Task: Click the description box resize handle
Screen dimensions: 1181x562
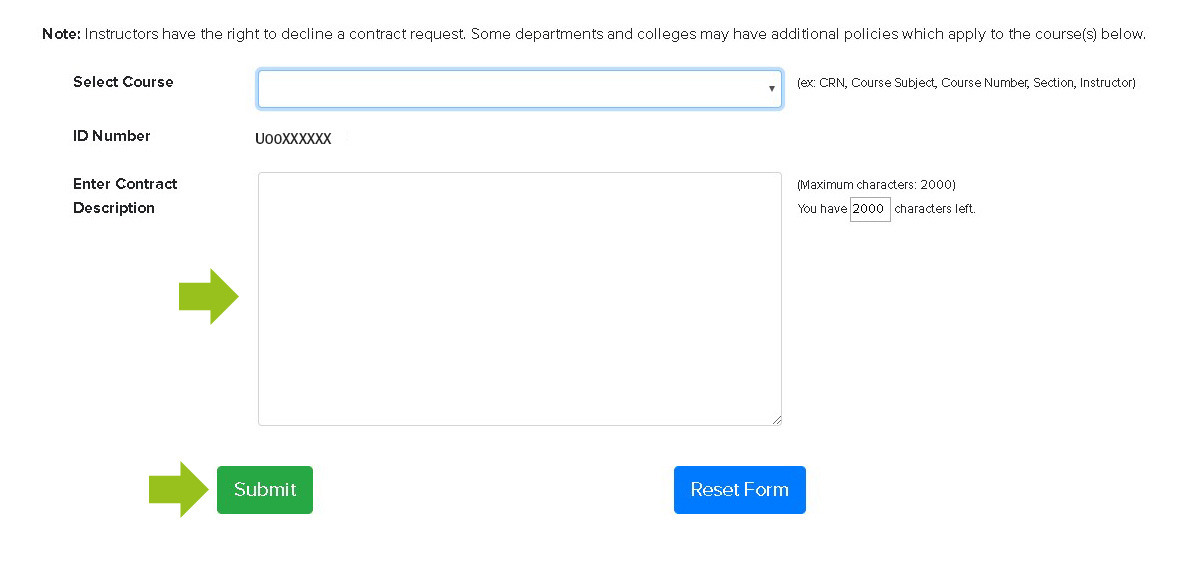Action: (x=775, y=420)
